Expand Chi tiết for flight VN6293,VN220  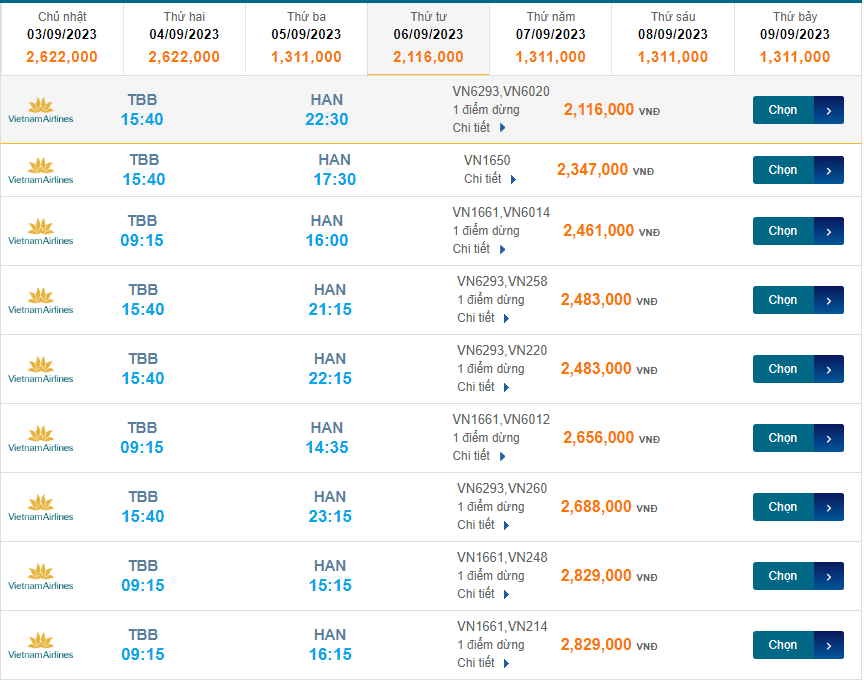(x=484, y=387)
